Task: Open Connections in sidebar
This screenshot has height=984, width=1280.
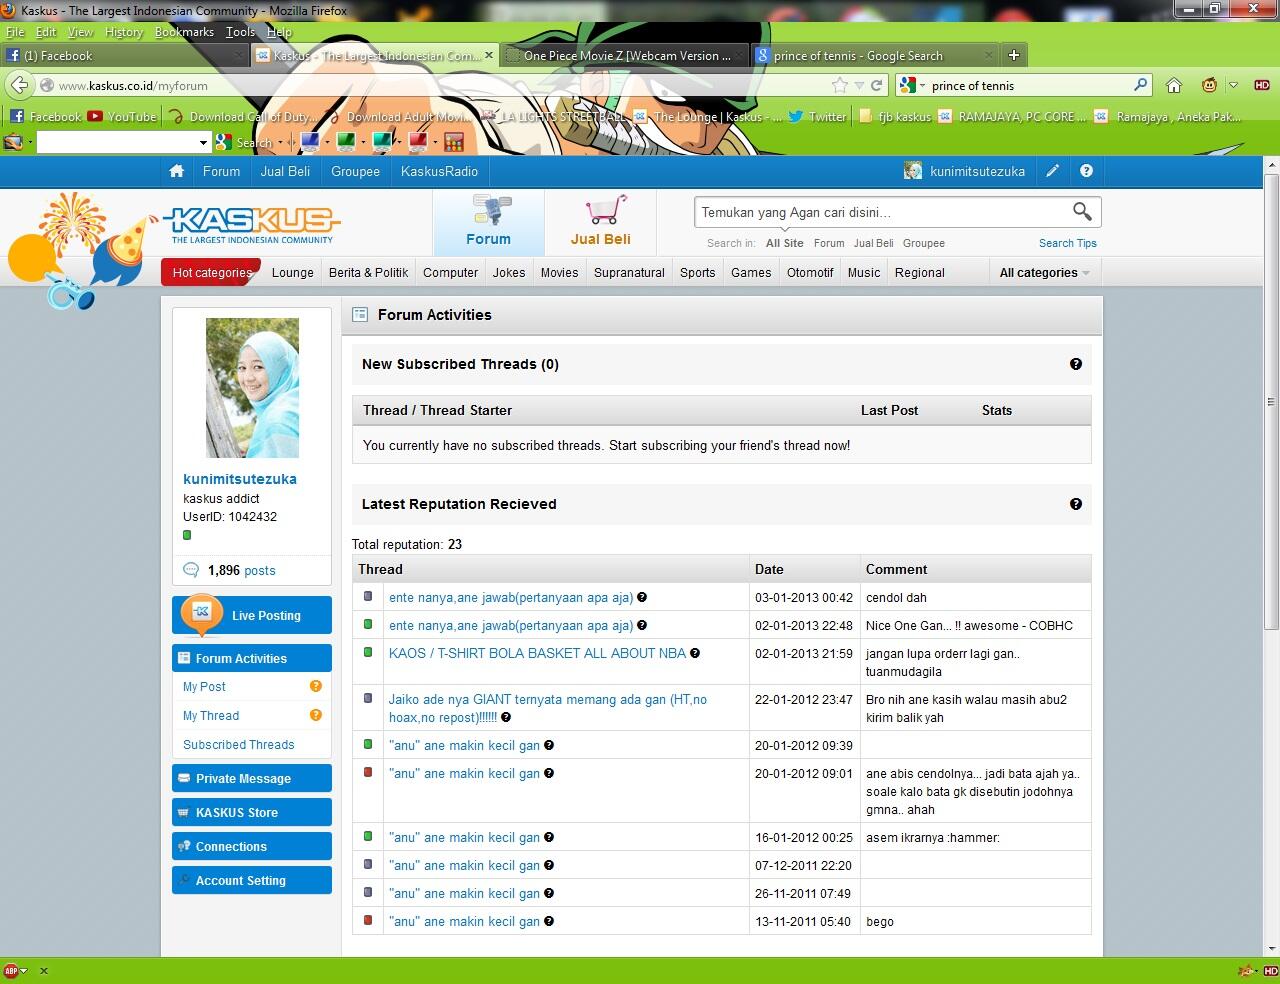Action: (x=252, y=846)
